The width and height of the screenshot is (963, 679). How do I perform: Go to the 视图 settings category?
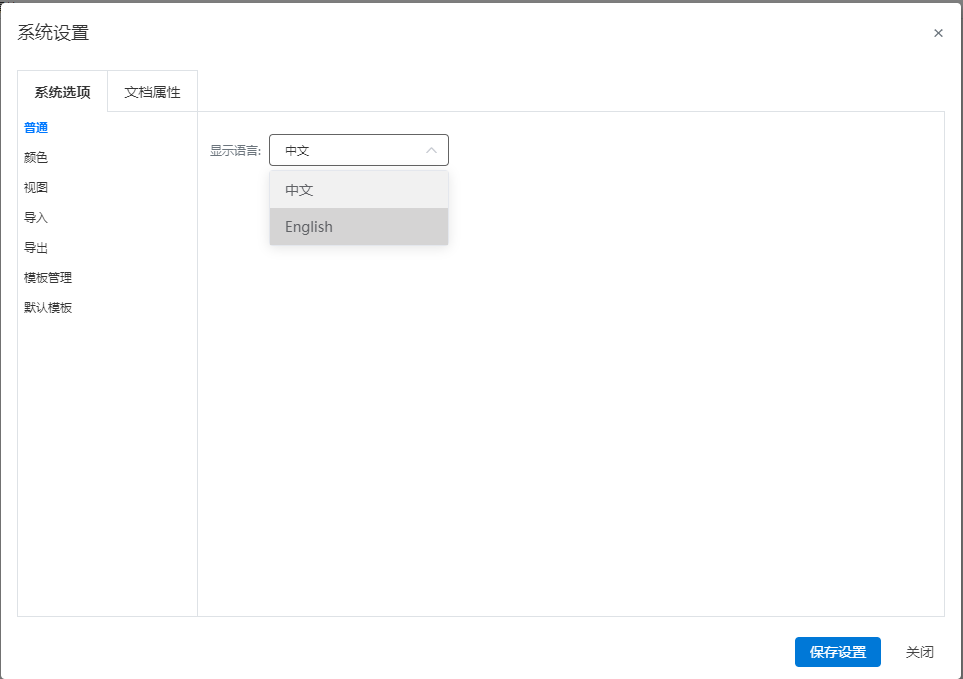click(x=36, y=188)
